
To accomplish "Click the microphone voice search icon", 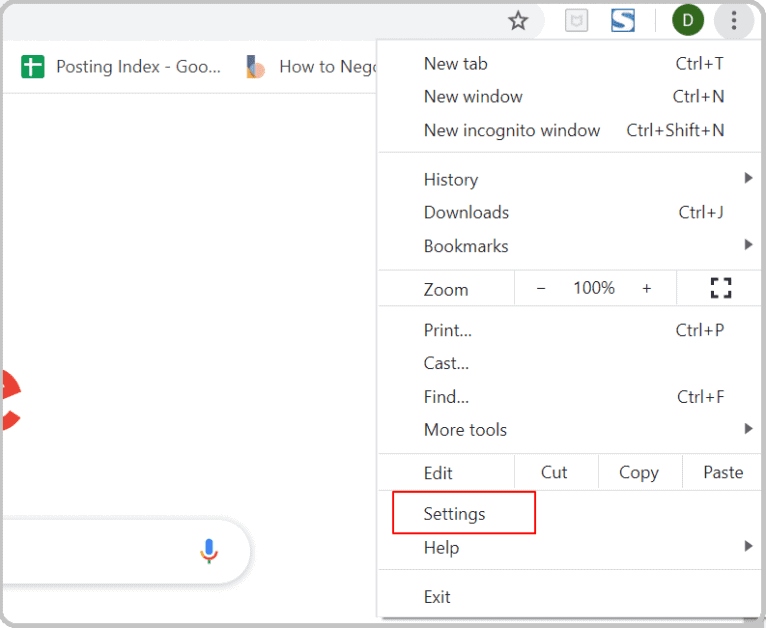I will tap(209, 551).
